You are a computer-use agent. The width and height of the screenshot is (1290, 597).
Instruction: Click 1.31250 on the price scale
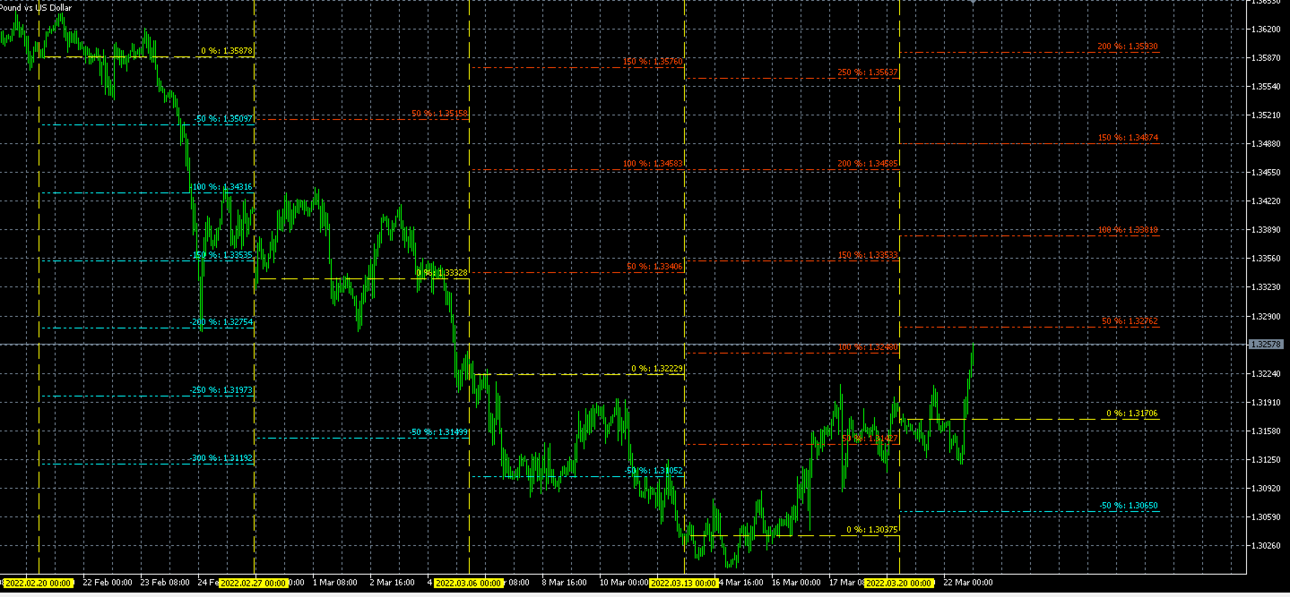(1266, 459)
